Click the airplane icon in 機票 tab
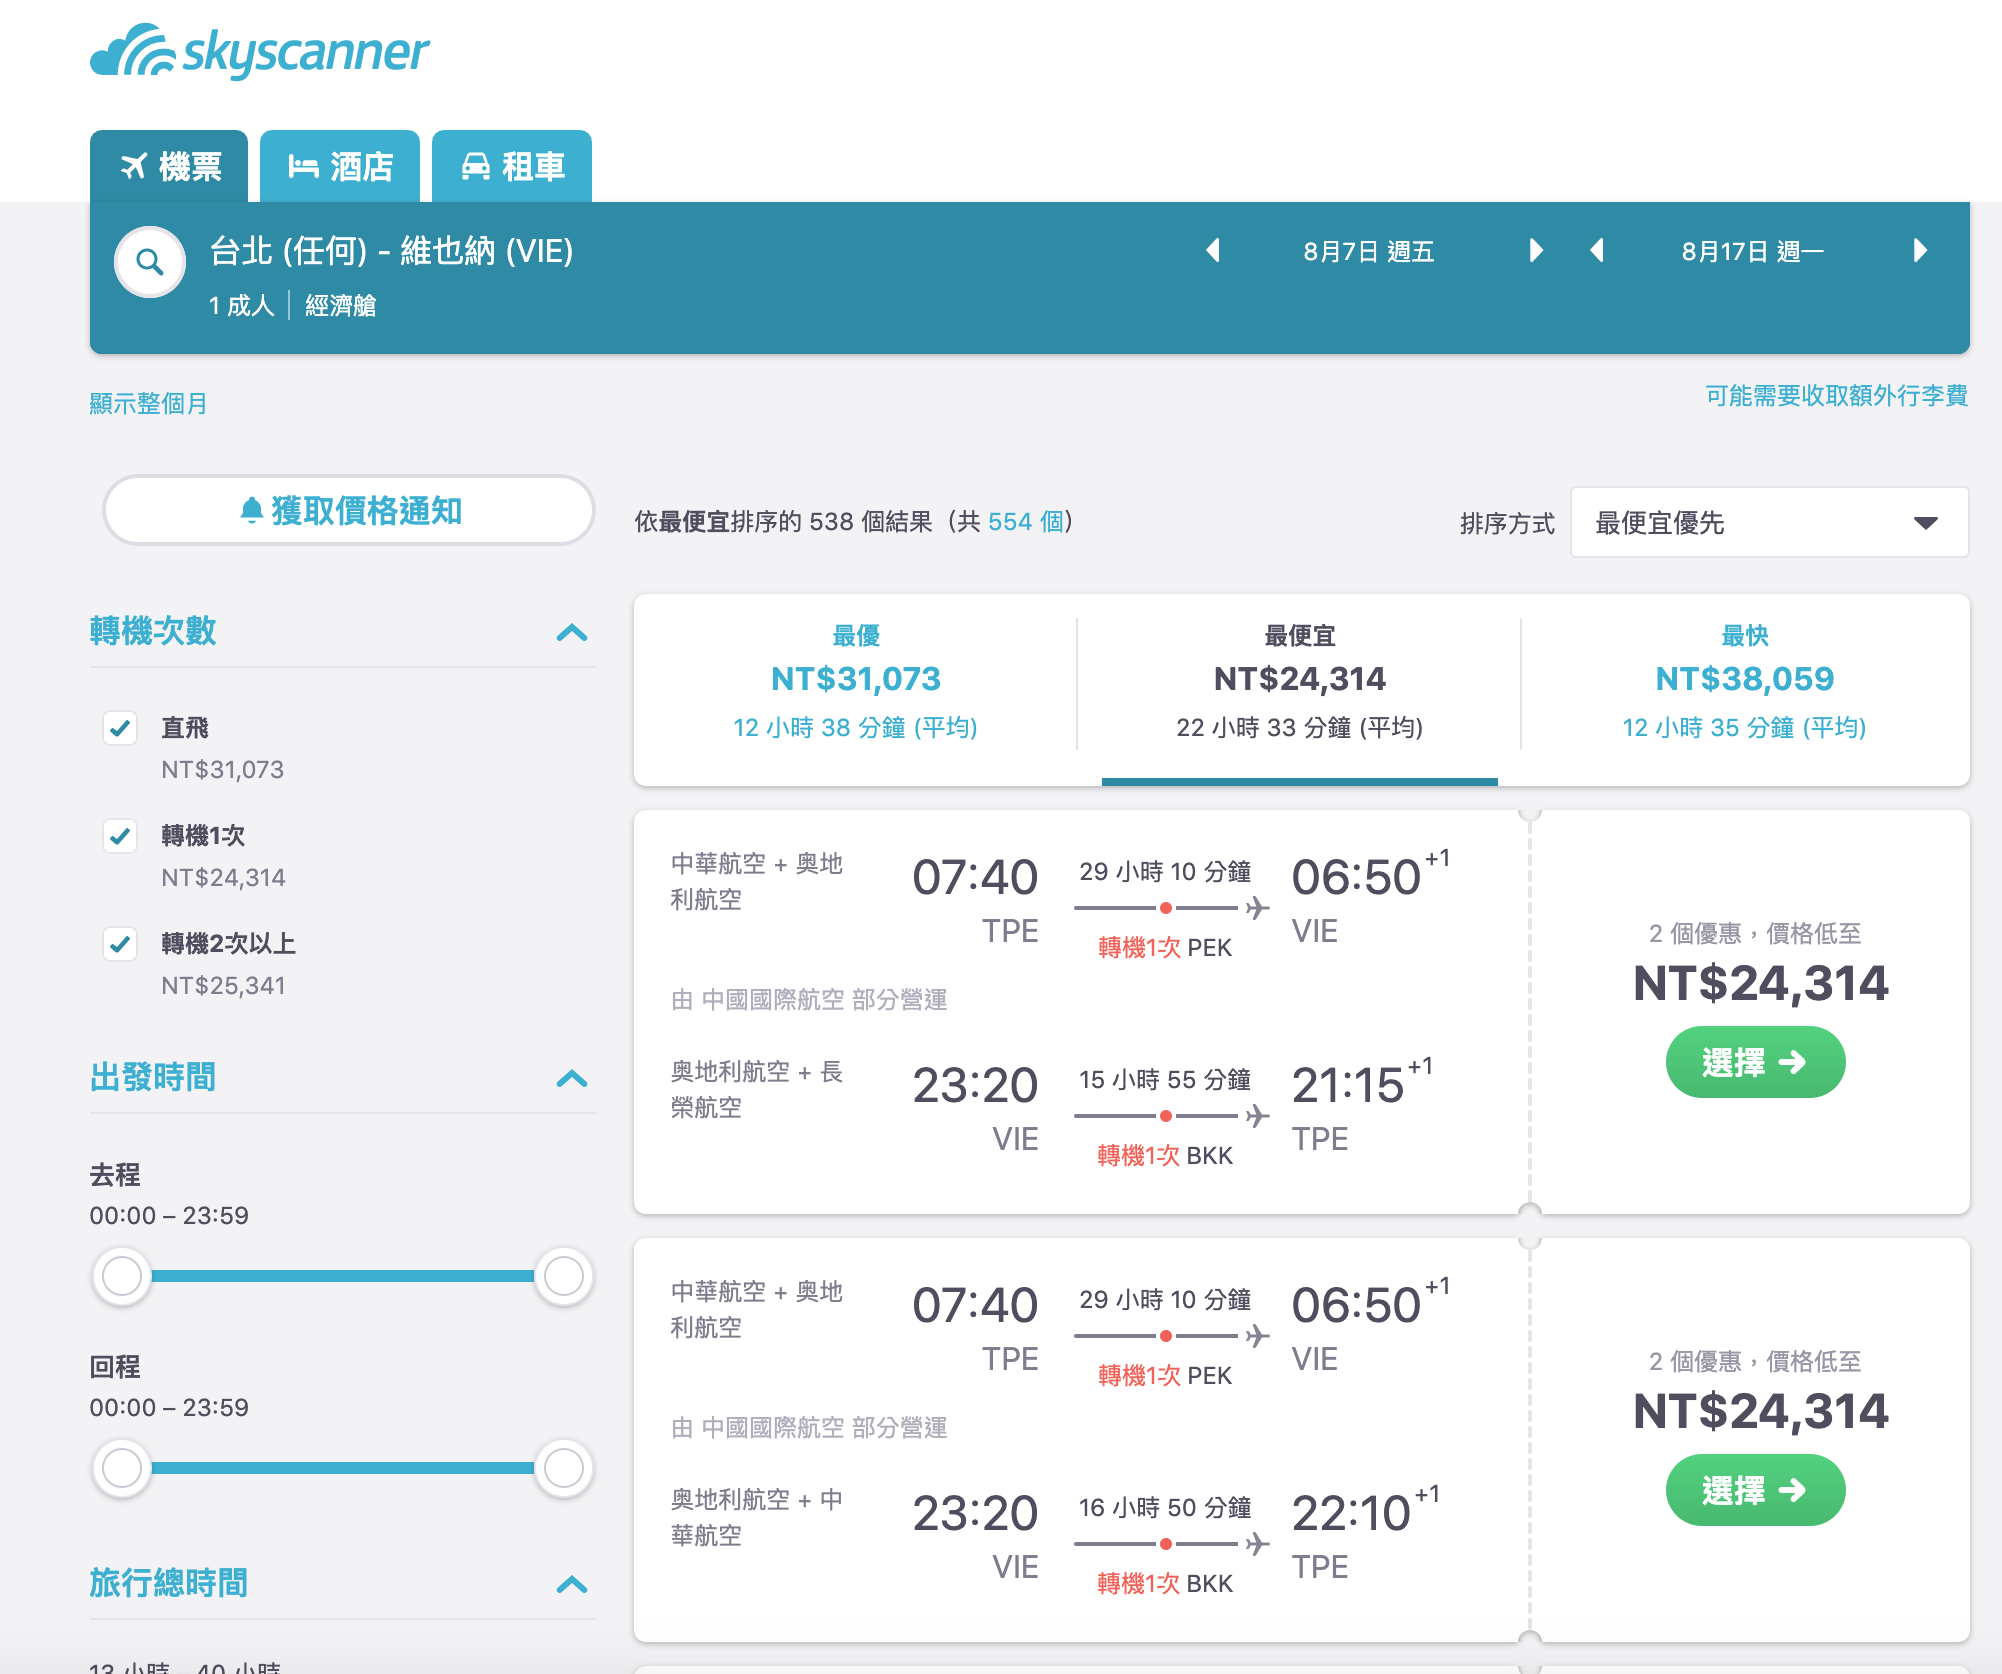The image size is (2002, 1674). pos(134,166)
